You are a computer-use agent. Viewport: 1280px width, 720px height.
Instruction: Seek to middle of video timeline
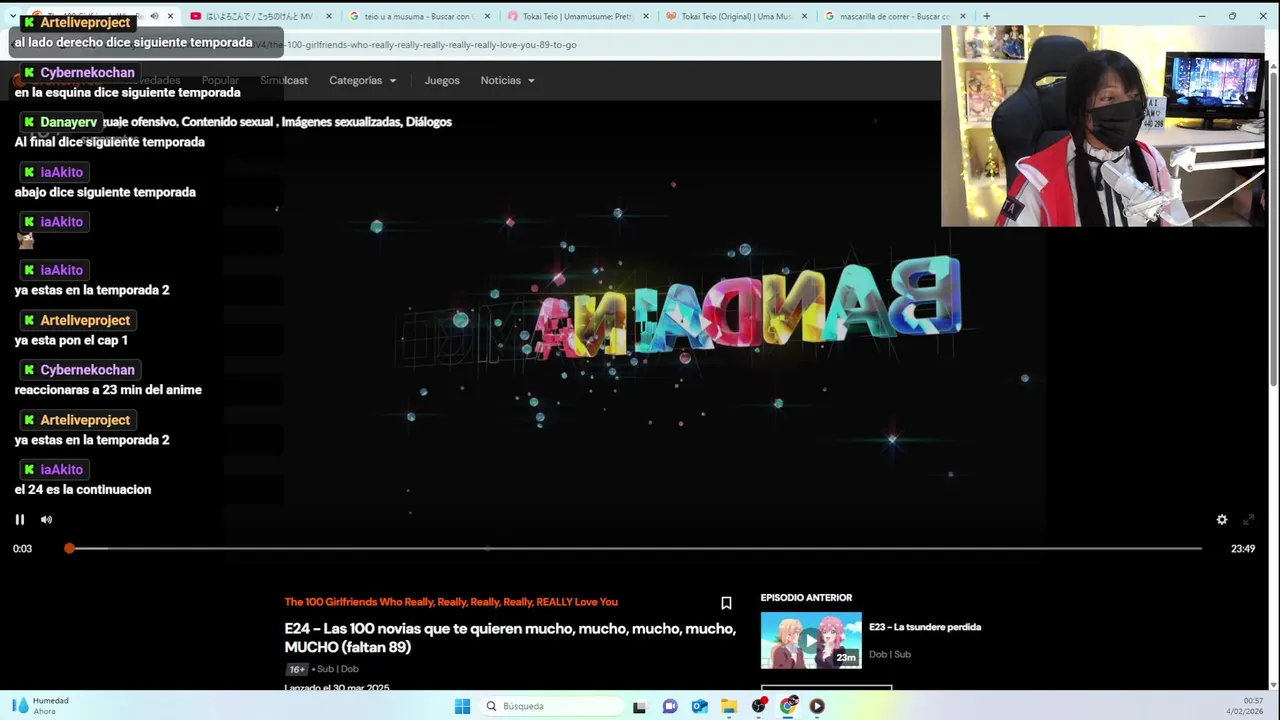635,548
